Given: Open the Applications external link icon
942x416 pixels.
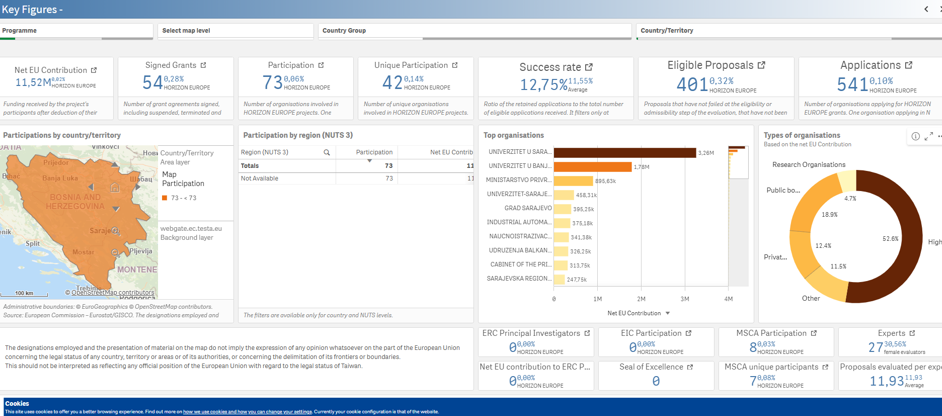Looking at the screenshot, I should 908,66.
